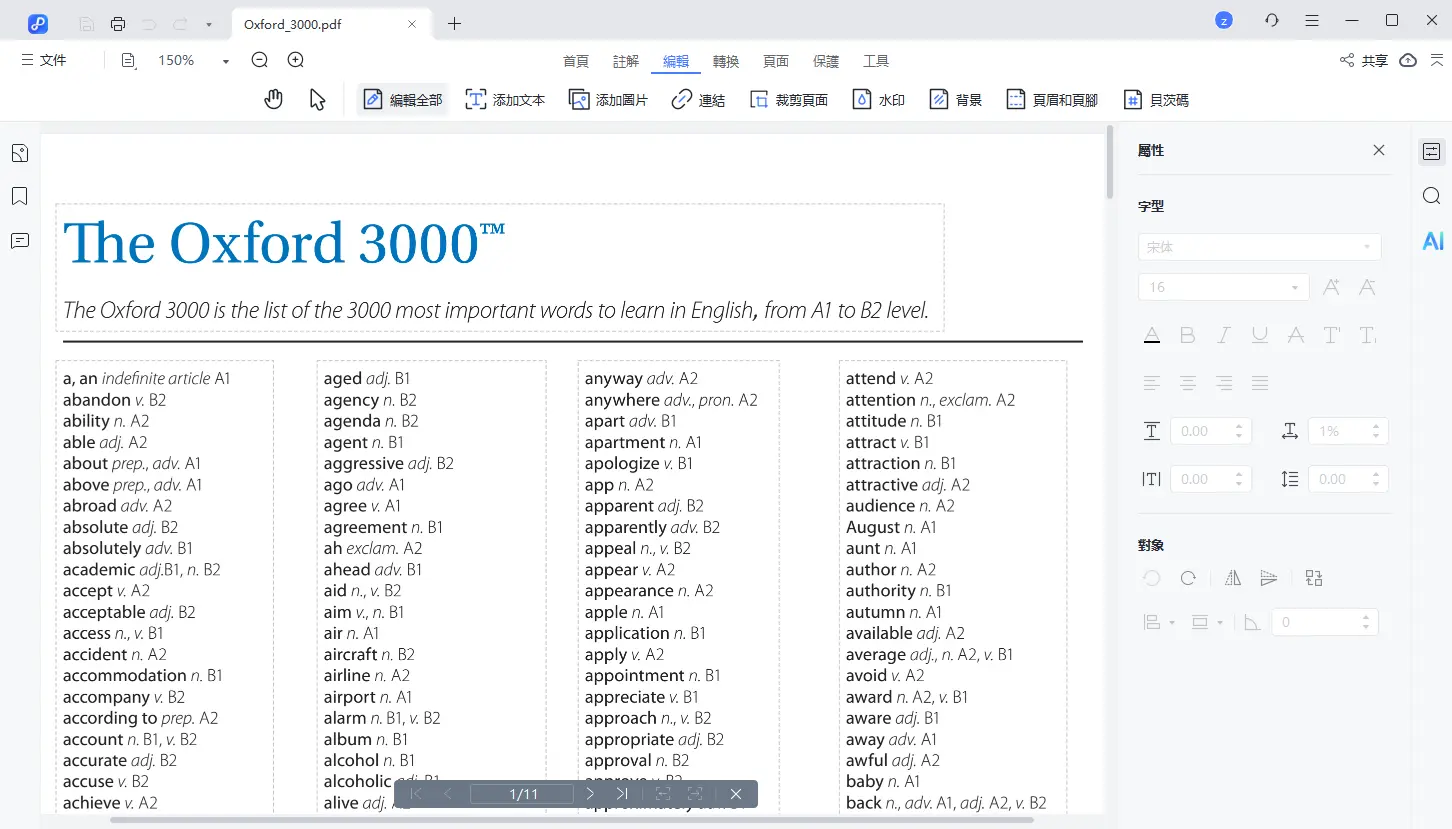Click the cloud upload icon
Image resolution: width=1452 pixels, height=829 pixels.
(x=1408, y=60)
